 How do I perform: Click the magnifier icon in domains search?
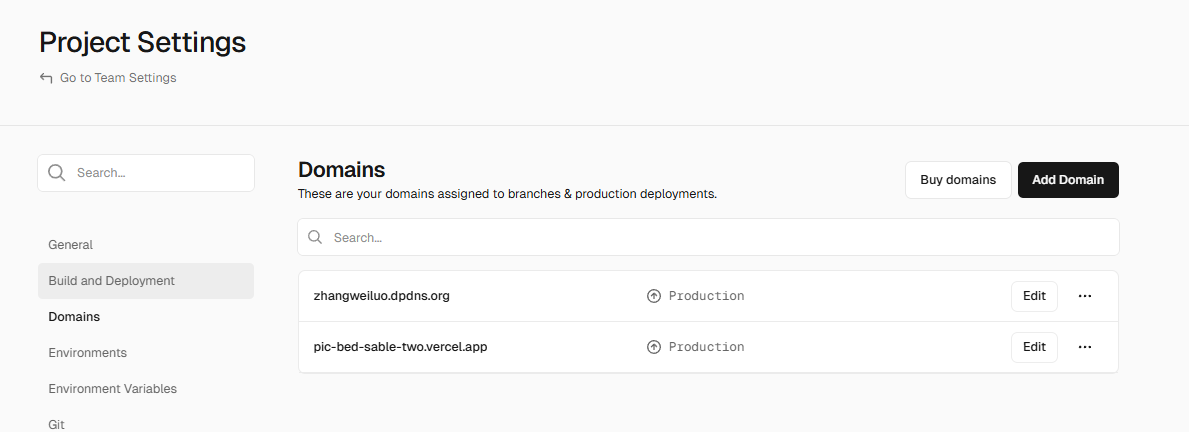315,238
